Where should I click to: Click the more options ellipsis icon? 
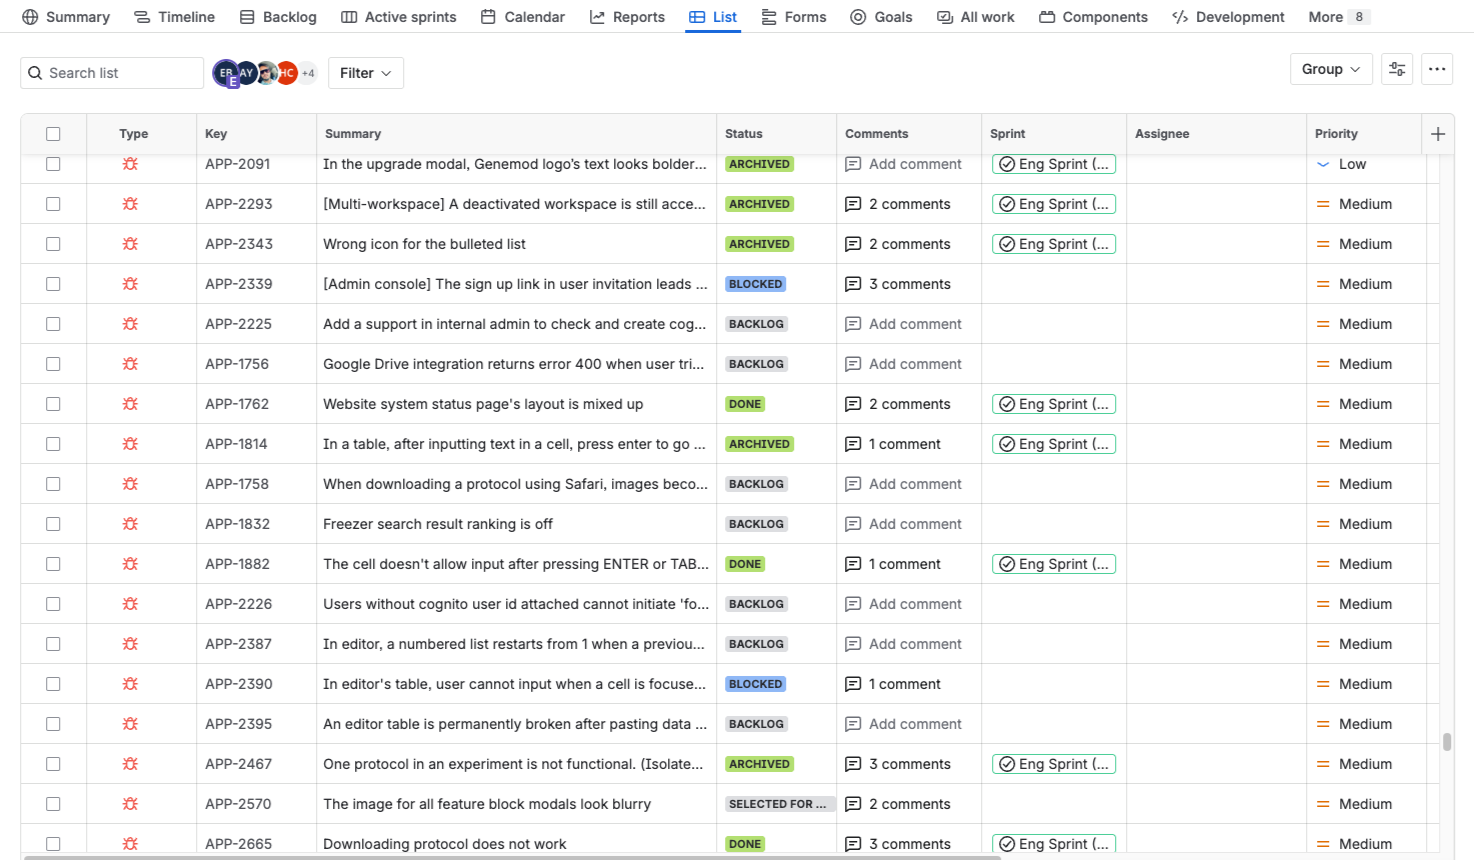point(1437,69)
